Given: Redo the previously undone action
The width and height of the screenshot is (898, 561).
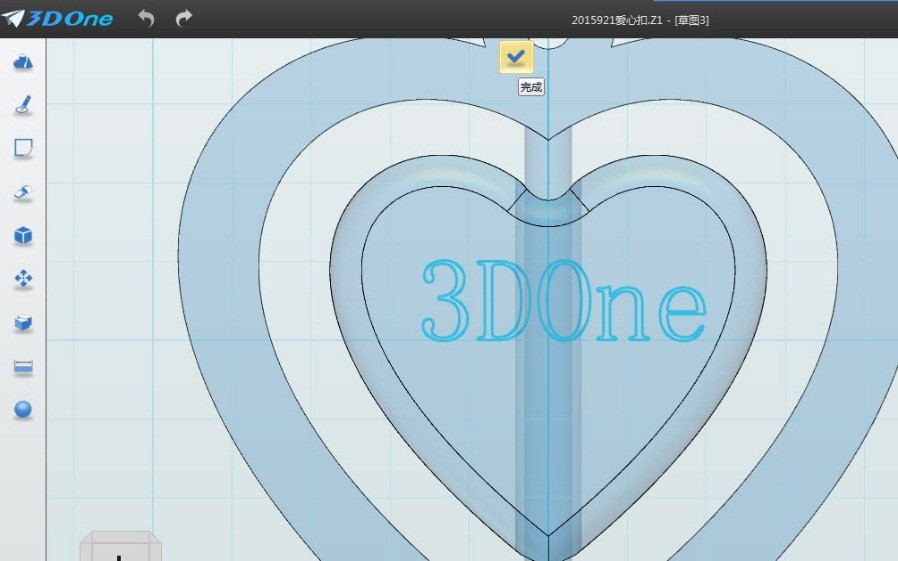Looking at the screenshot, I should 183,18.
